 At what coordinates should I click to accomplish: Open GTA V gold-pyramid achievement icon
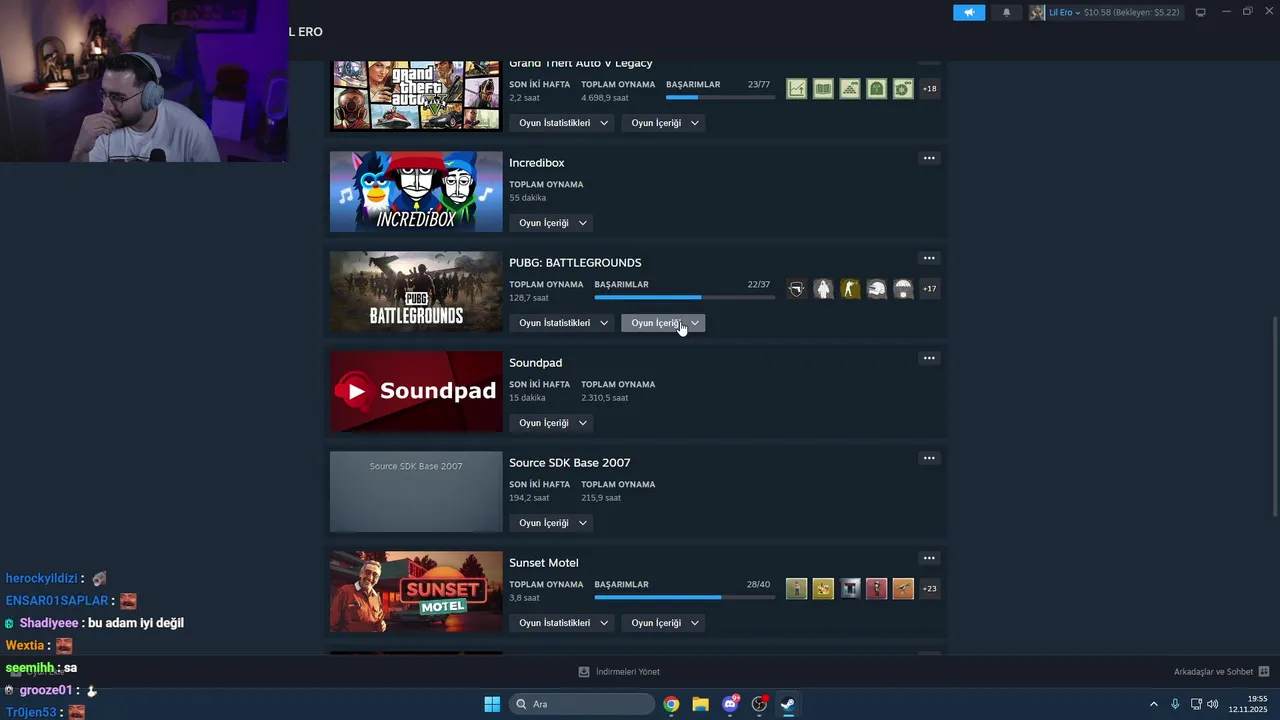850,89
